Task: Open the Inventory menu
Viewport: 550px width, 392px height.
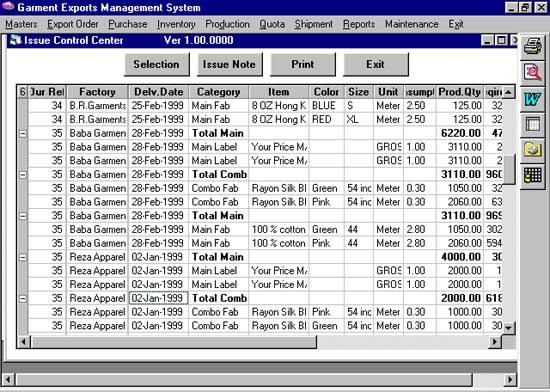Action: [176, 24]
